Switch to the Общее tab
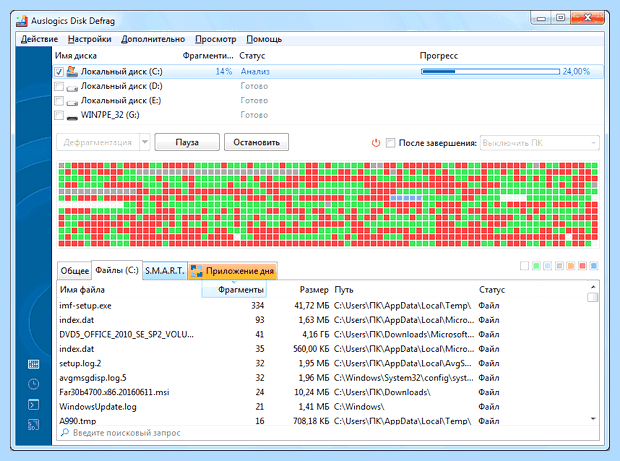 [x=75, y=271]
